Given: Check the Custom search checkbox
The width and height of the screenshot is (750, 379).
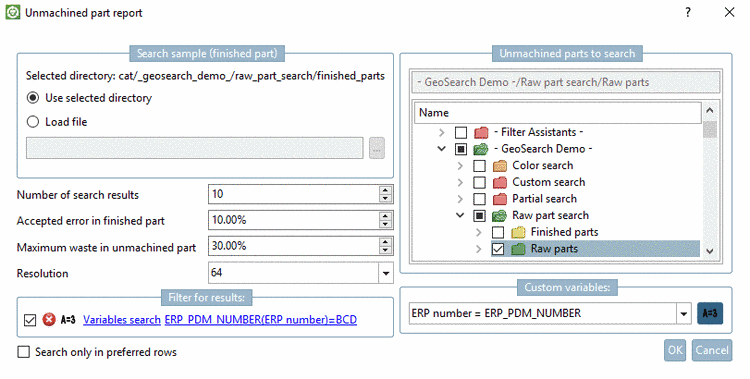Looking at the screenshot, I should click(479, 183).
